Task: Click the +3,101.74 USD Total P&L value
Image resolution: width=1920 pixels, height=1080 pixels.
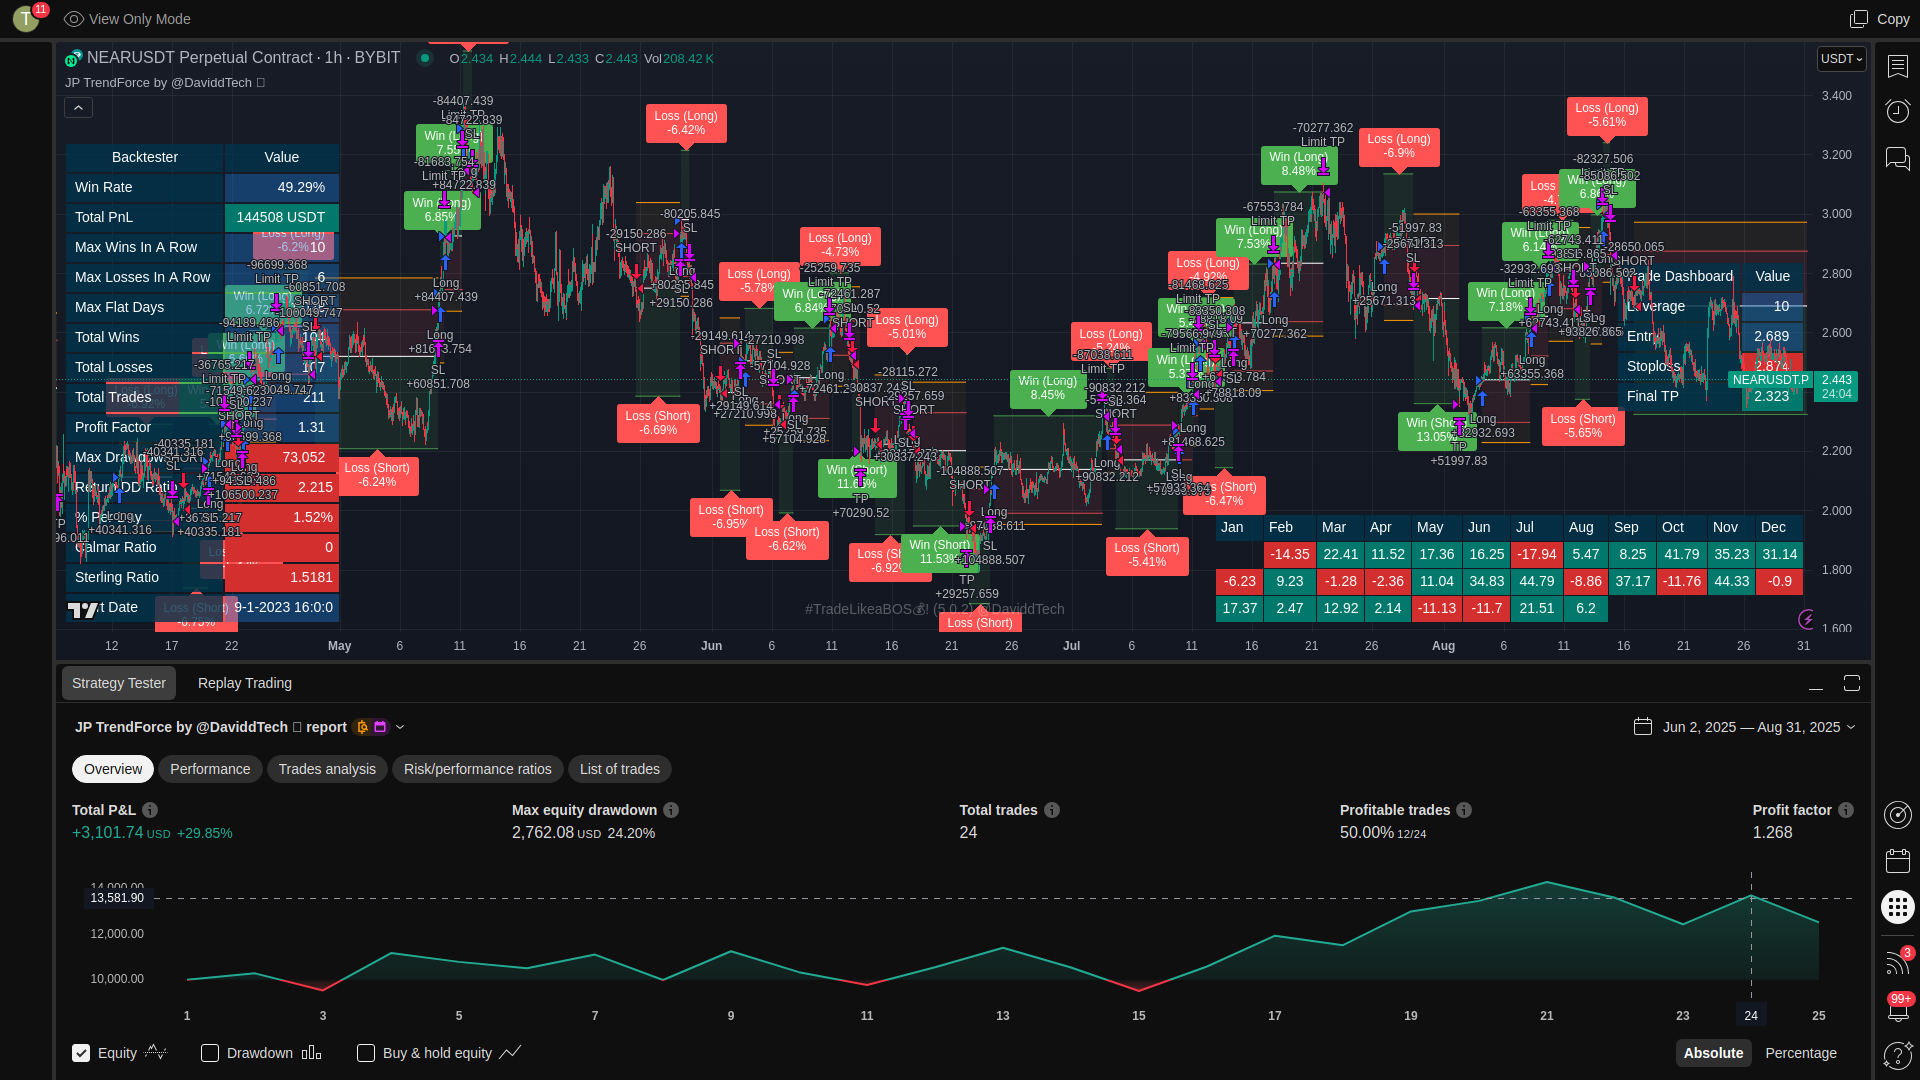Action: coord(121,833)
